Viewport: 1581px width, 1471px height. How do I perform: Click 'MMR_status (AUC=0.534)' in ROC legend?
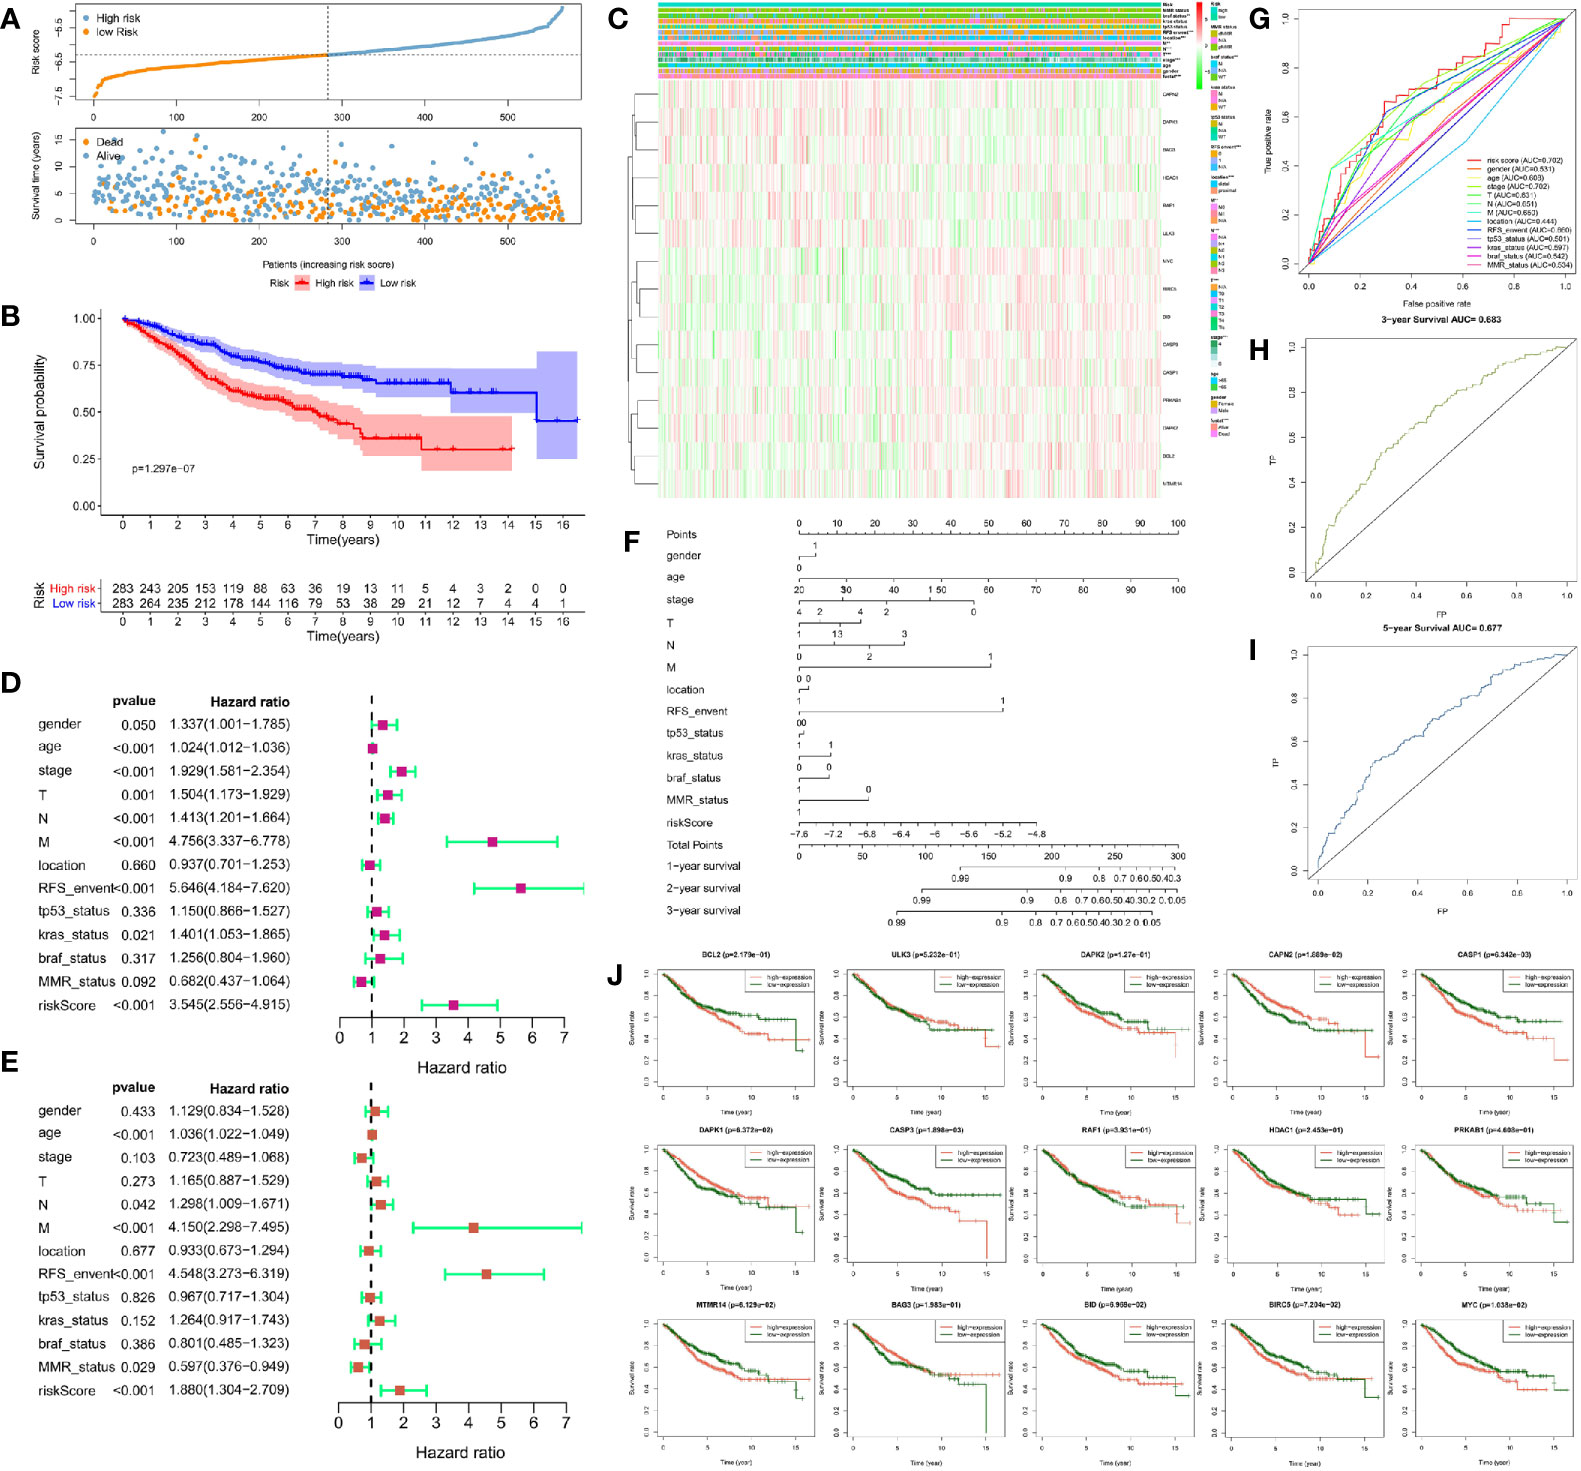click(1518, 265)
